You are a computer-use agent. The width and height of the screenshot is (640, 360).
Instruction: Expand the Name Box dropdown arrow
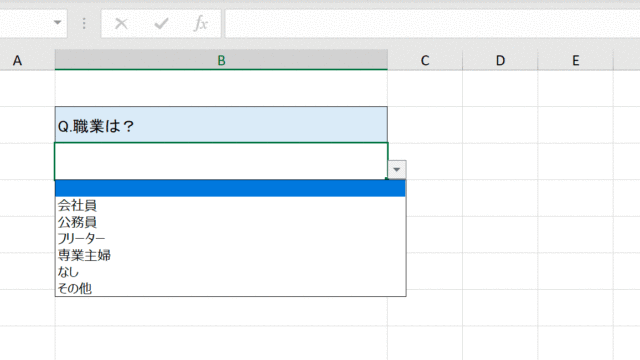58,22
